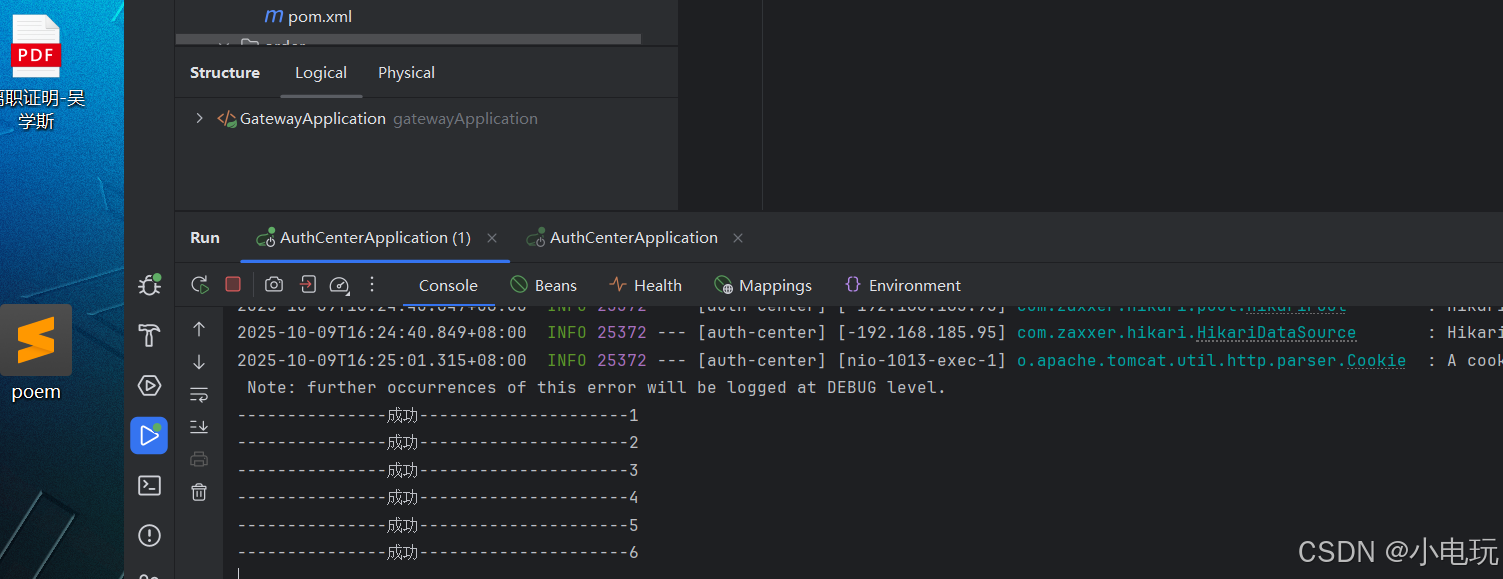Click the log line ending with 1
This screenshot has height=579, width=1503.
(438, 416)
